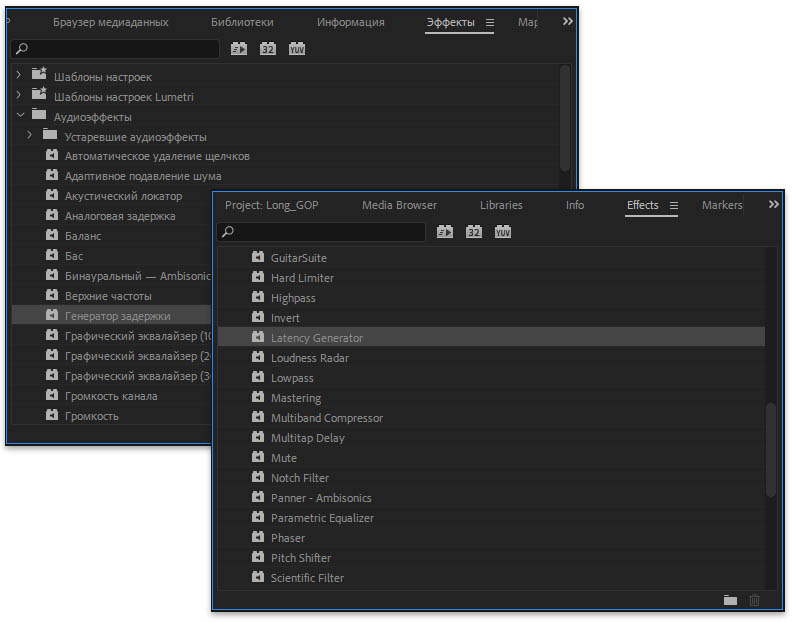The height and width of the screenshot is (622, 792).
Task: Toggle Accelerated Effects filter in English panel
Action: point(445,232)
